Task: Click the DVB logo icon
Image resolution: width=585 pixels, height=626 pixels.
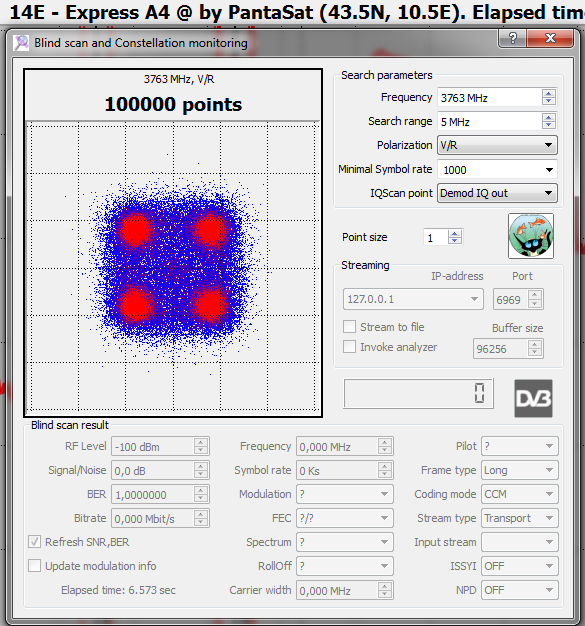Action: tap(533, 398)
